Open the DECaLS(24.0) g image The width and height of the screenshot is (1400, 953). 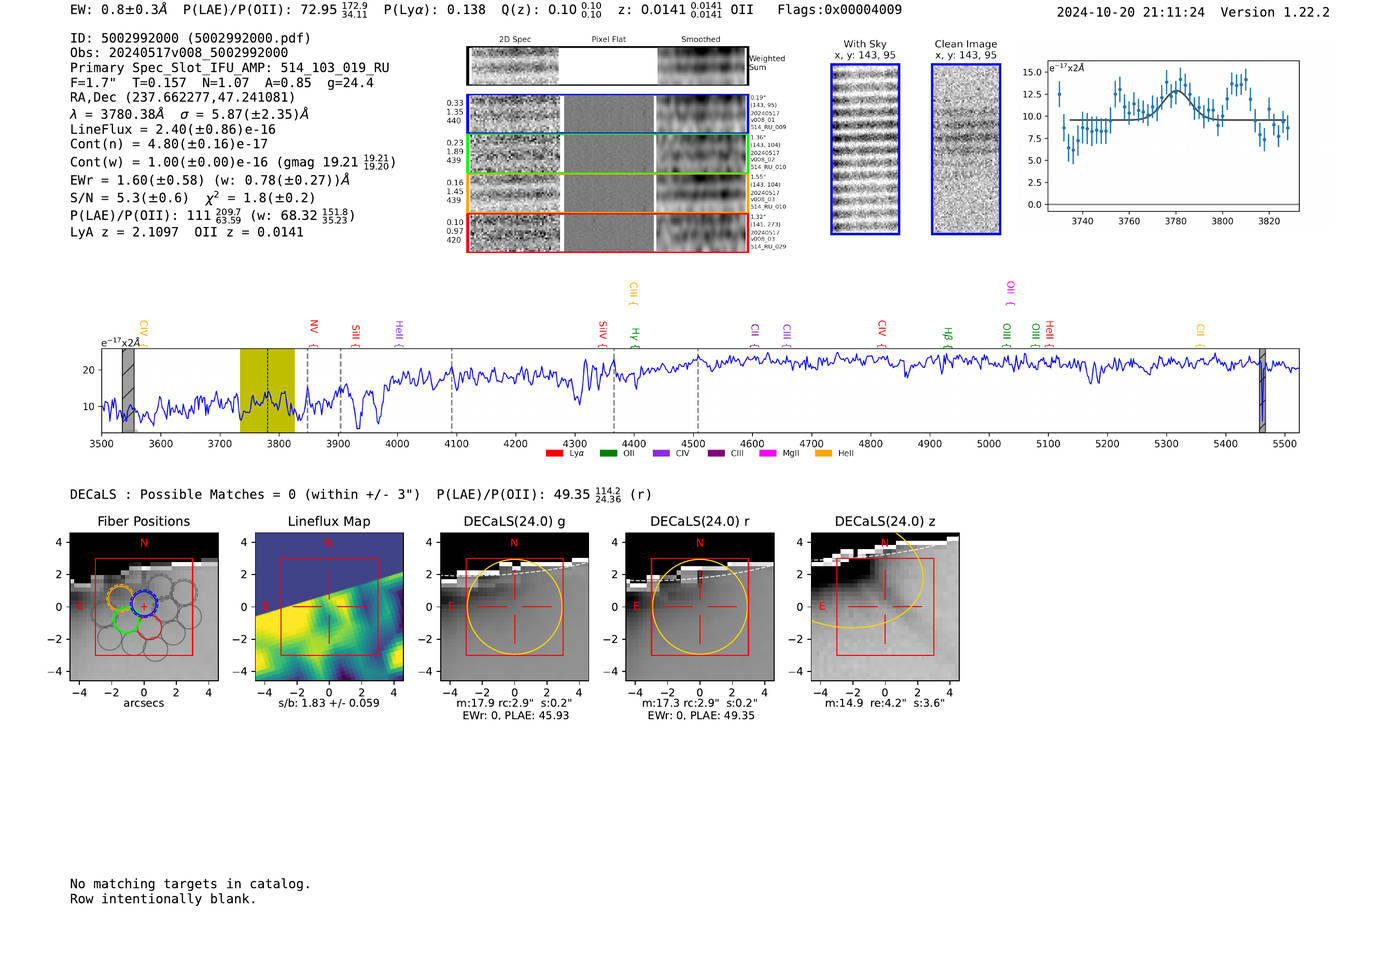(514, 608)
